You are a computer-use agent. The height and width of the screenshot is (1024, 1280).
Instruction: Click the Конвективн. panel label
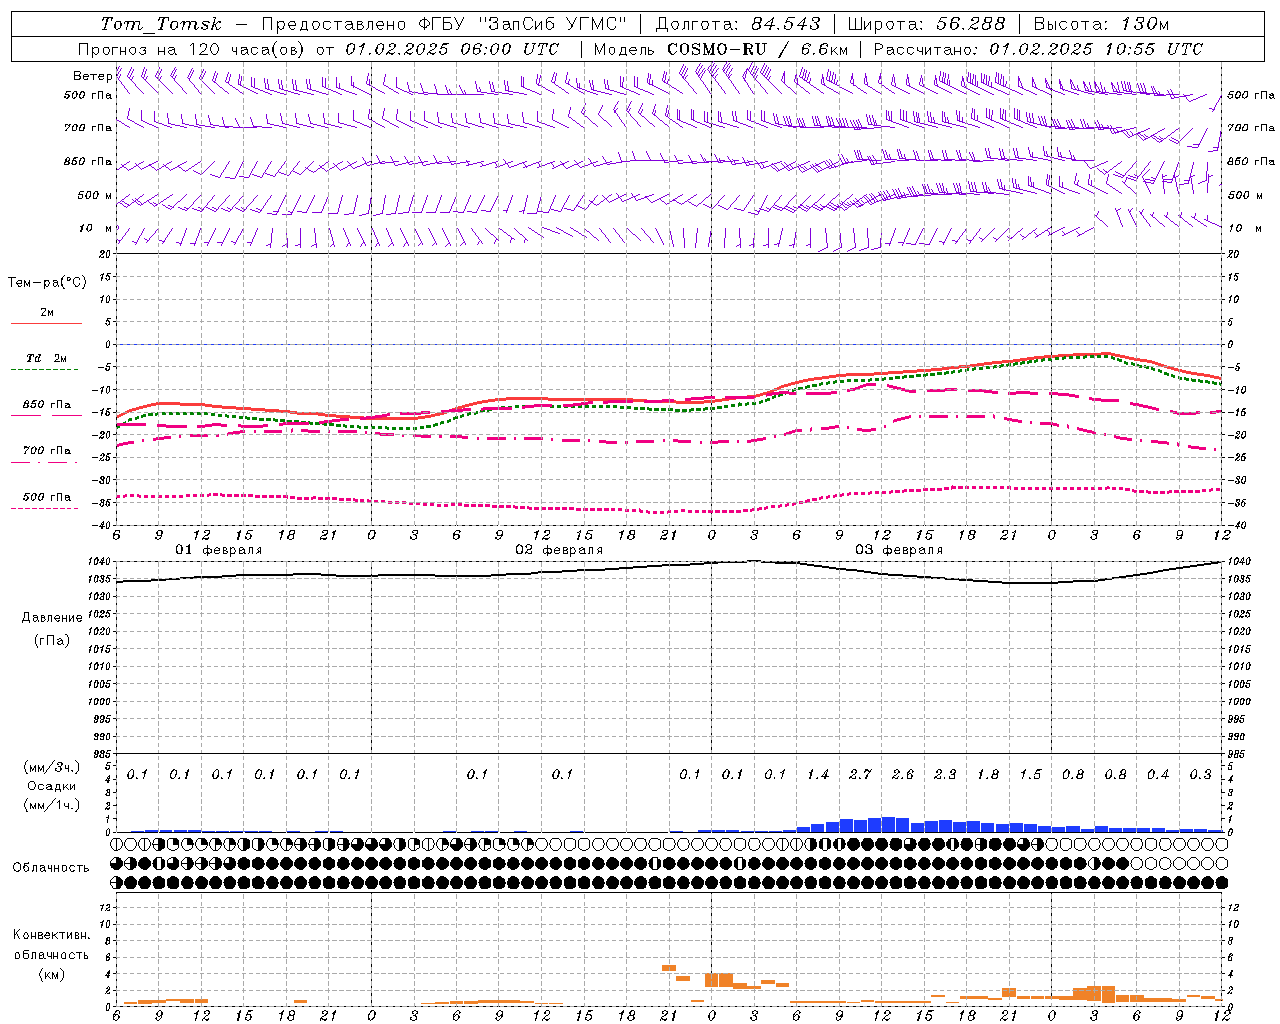(x=51, y=935)
